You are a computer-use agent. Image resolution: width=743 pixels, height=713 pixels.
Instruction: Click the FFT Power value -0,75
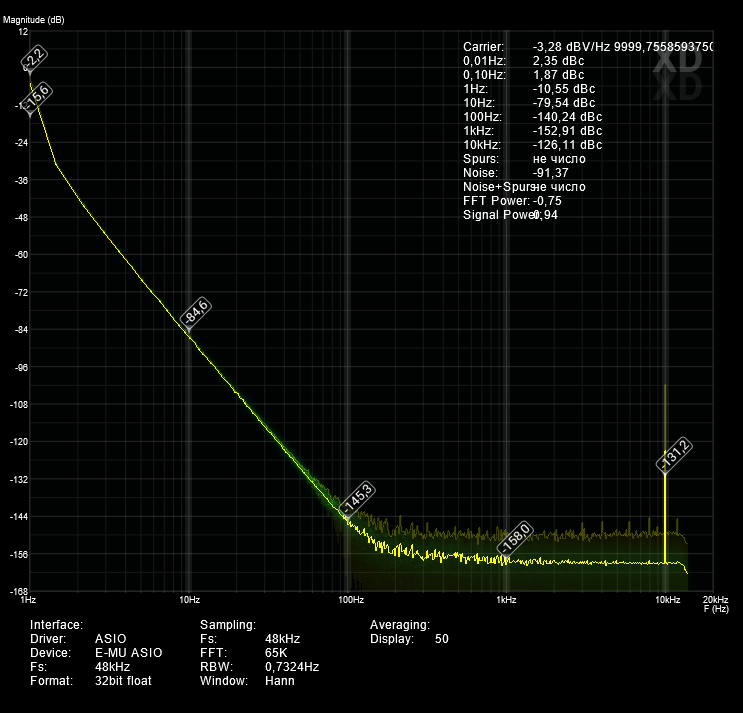coord(547,200)
